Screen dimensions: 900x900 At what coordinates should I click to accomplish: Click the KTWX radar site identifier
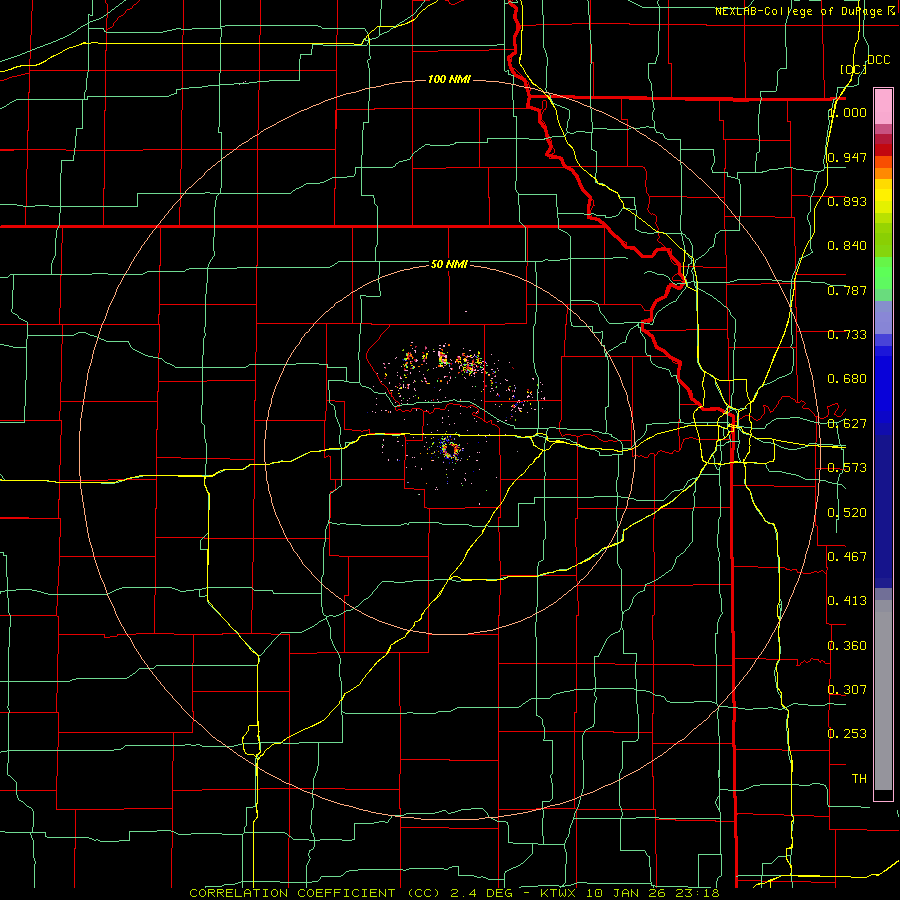pos(558,893)
